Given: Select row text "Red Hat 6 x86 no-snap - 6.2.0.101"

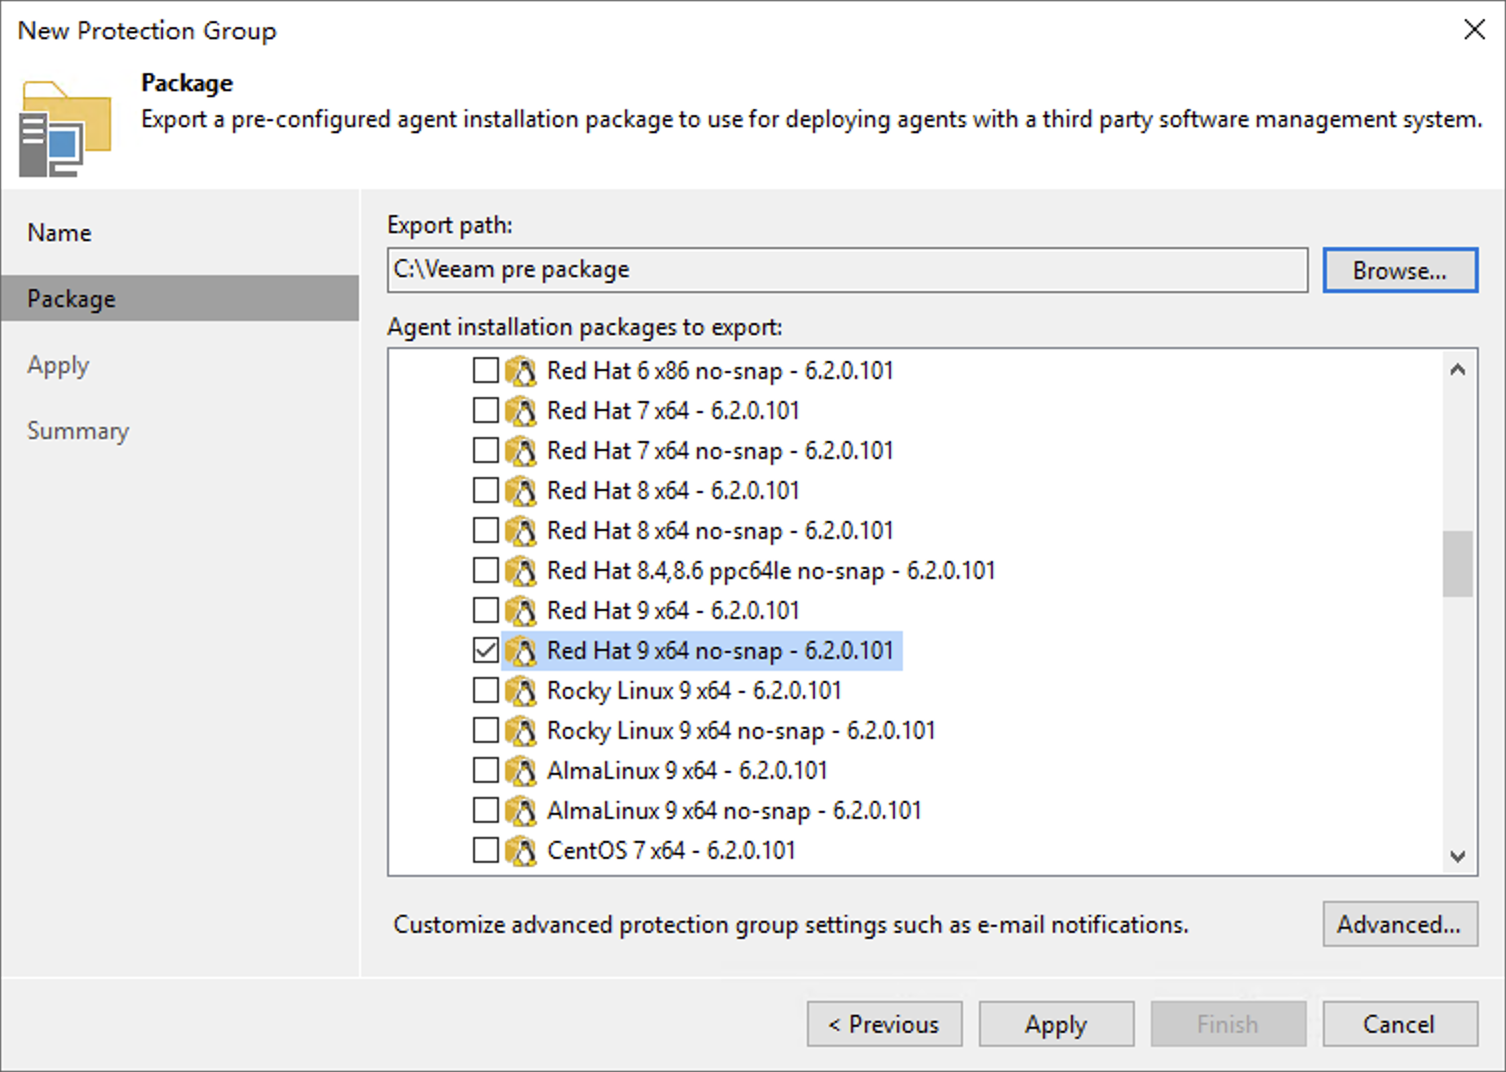Looking at the screenshot, I should pyautogui.click(x=720, y=371).
